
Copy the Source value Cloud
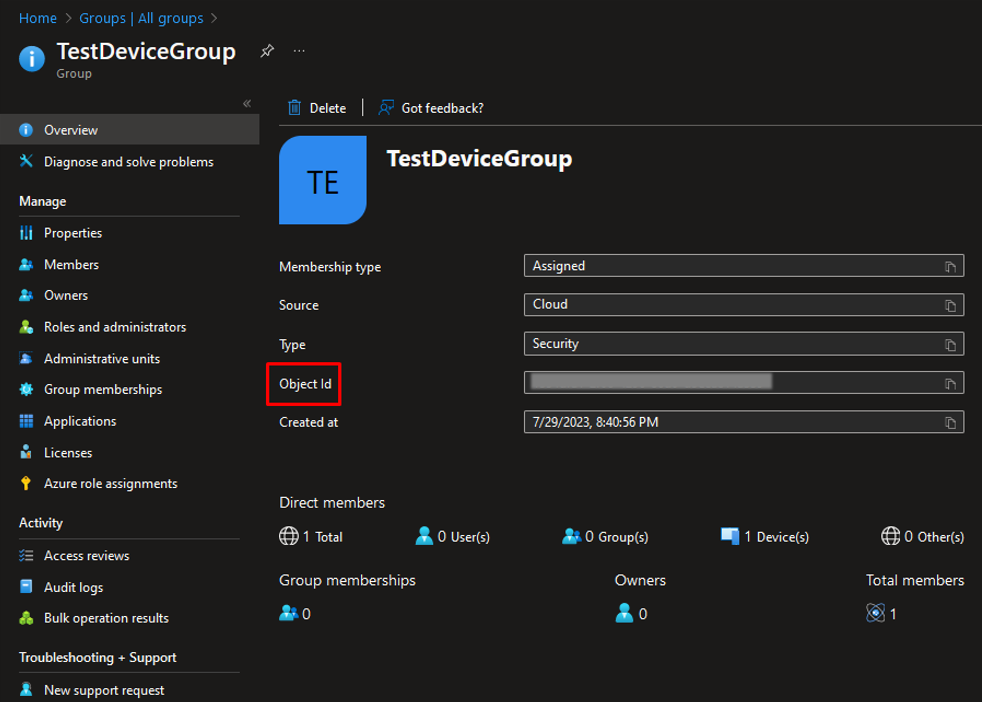pyautogui.click(x=950, y=306)
